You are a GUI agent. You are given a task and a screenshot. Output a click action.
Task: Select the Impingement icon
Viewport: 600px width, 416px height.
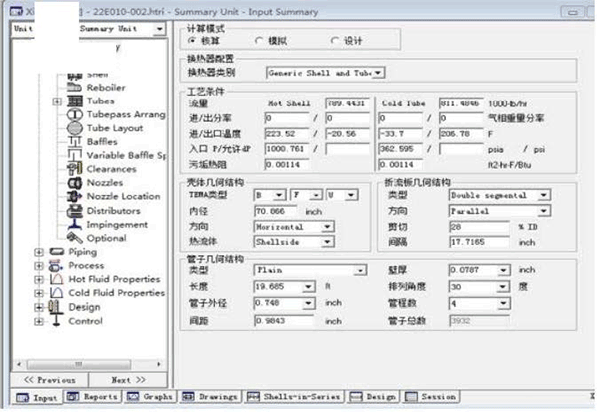74,225
